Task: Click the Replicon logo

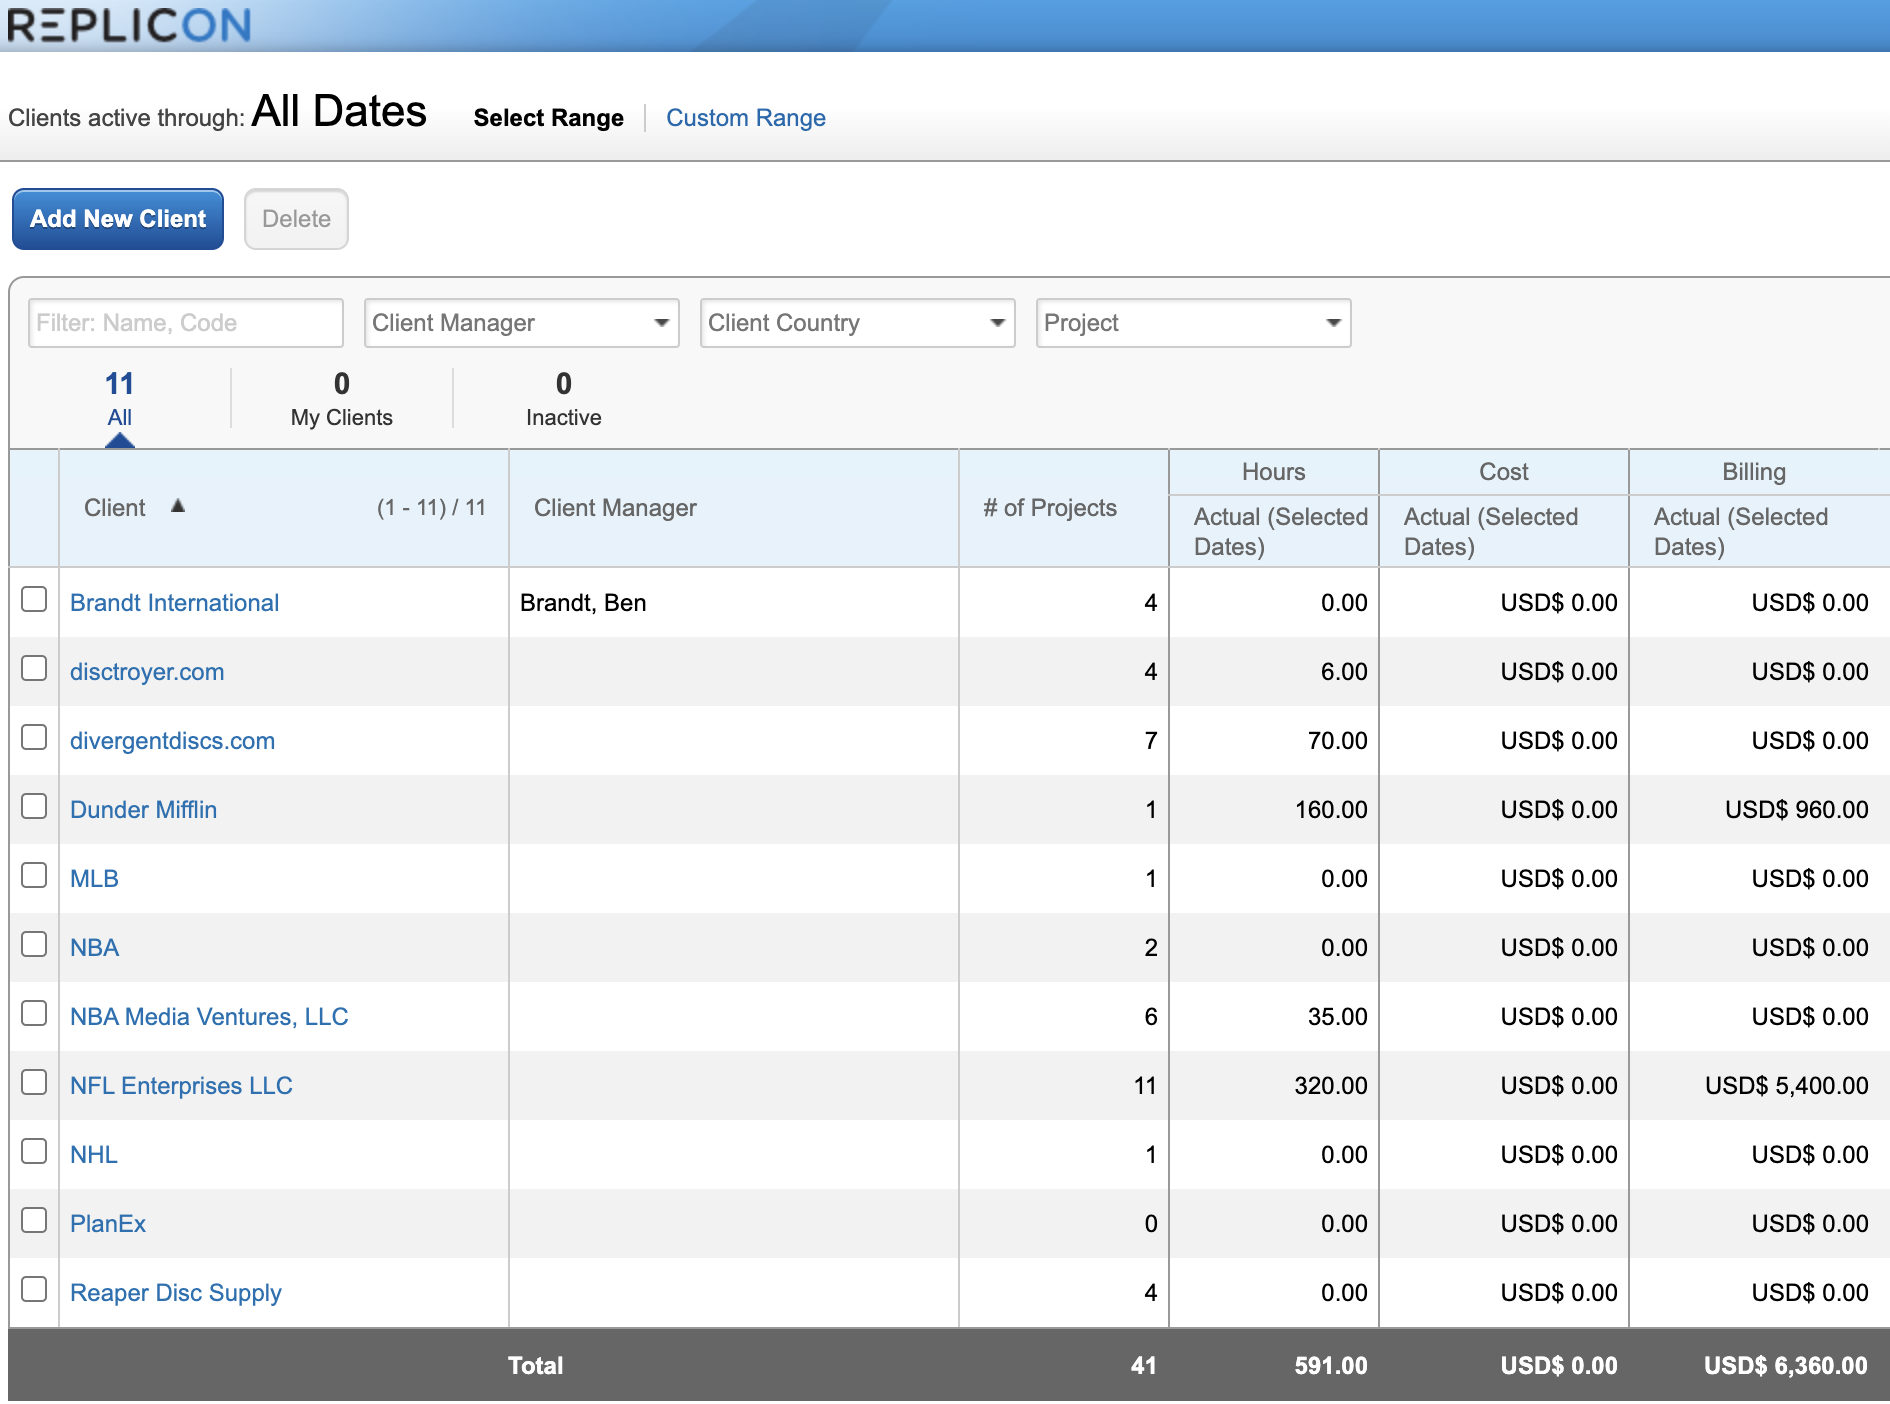Action: coord(130,25)
